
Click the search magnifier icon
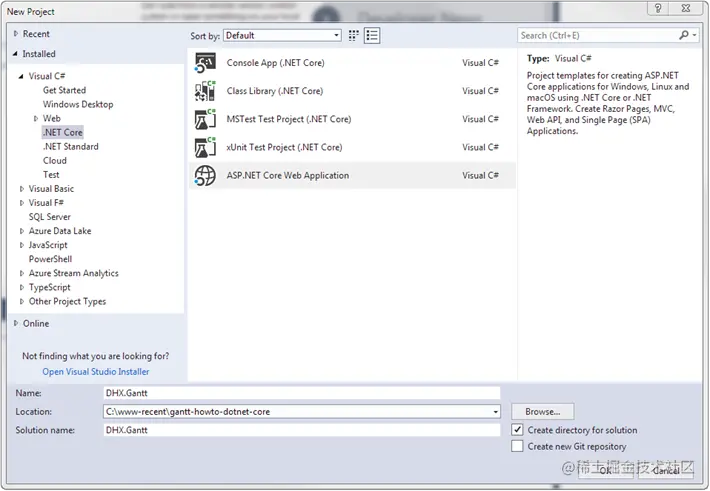[x=683, y=35]
